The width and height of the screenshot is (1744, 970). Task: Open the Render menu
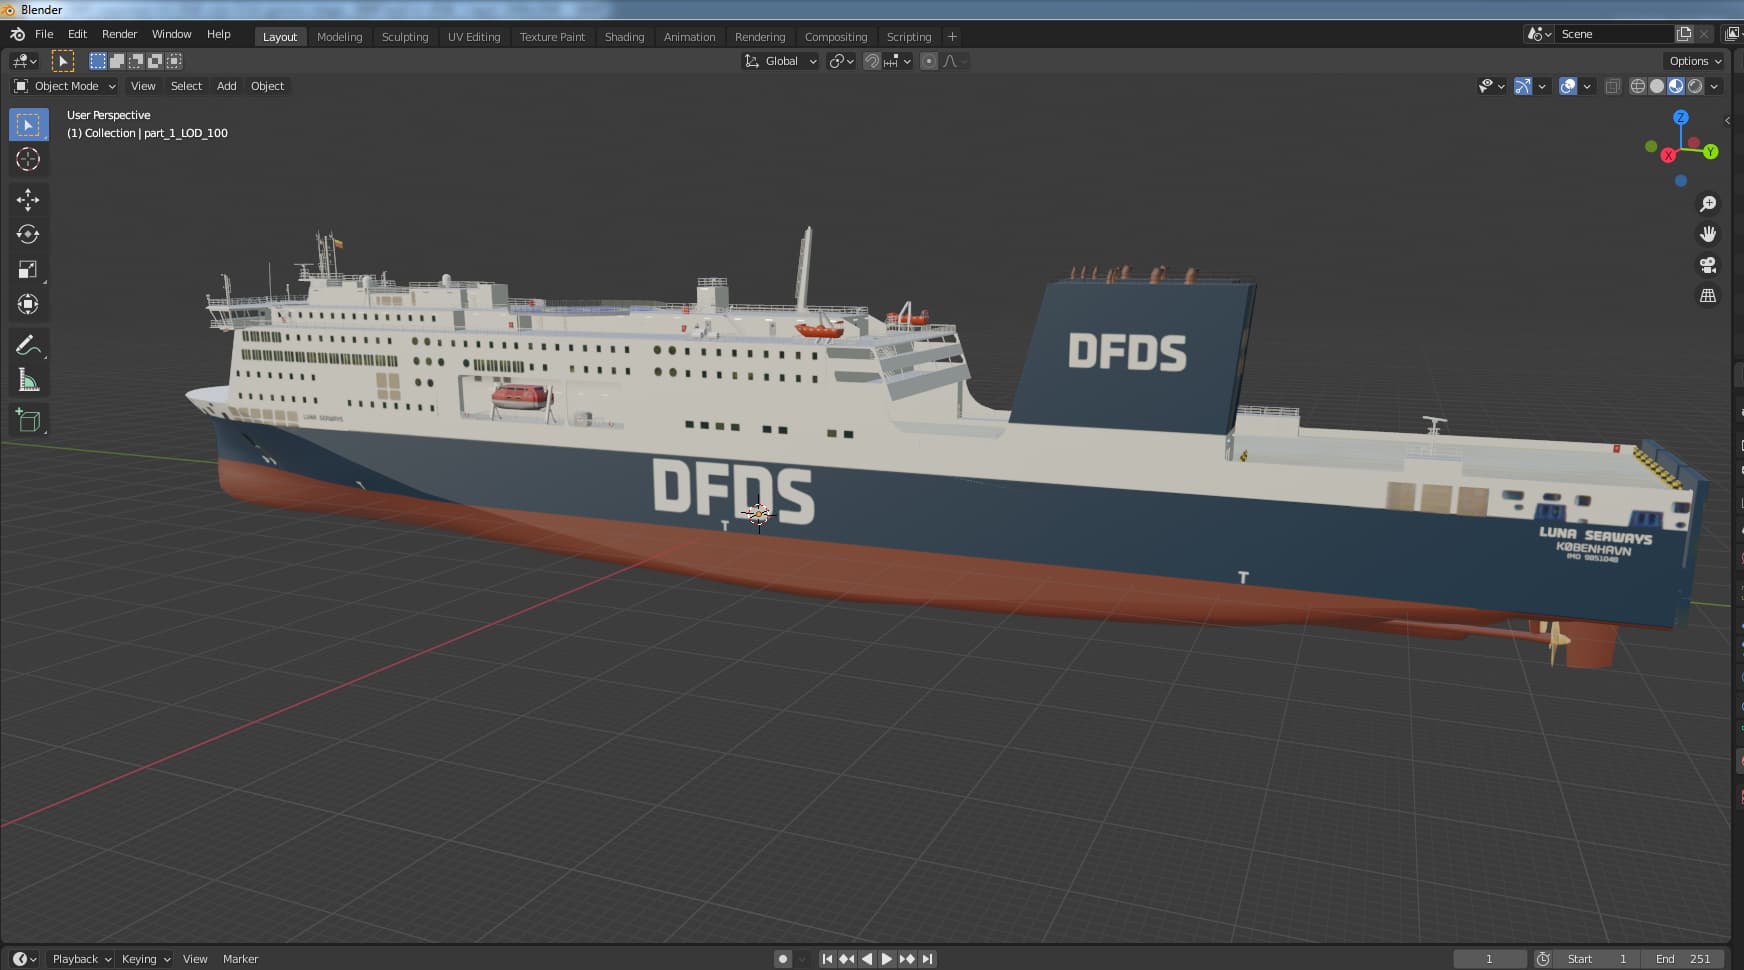(x=119, y=34)
